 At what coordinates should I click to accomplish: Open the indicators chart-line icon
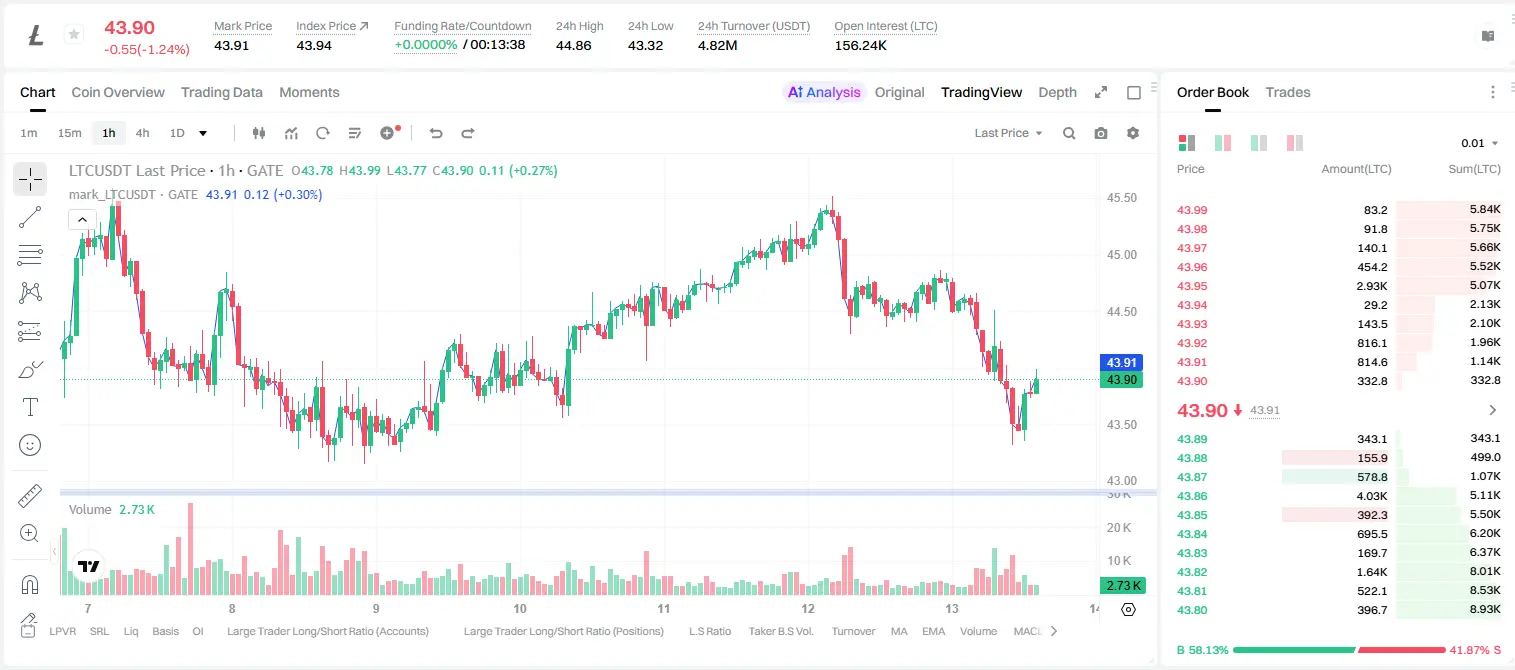click(291, 133)
